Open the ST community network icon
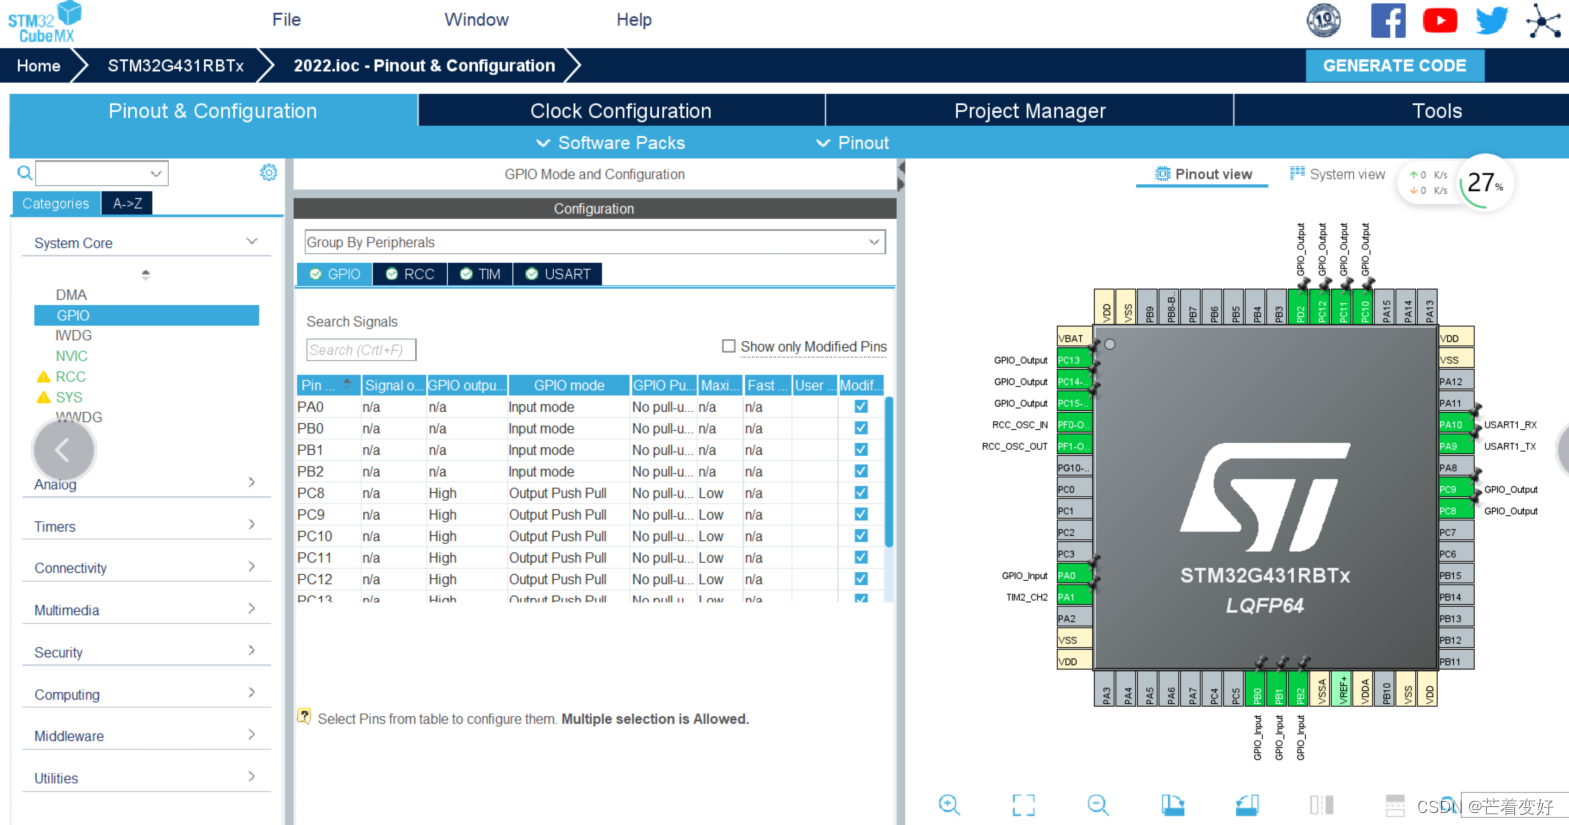This screenshot has height=825, width=1569. pyautogui.click(x=1543, y=20)
